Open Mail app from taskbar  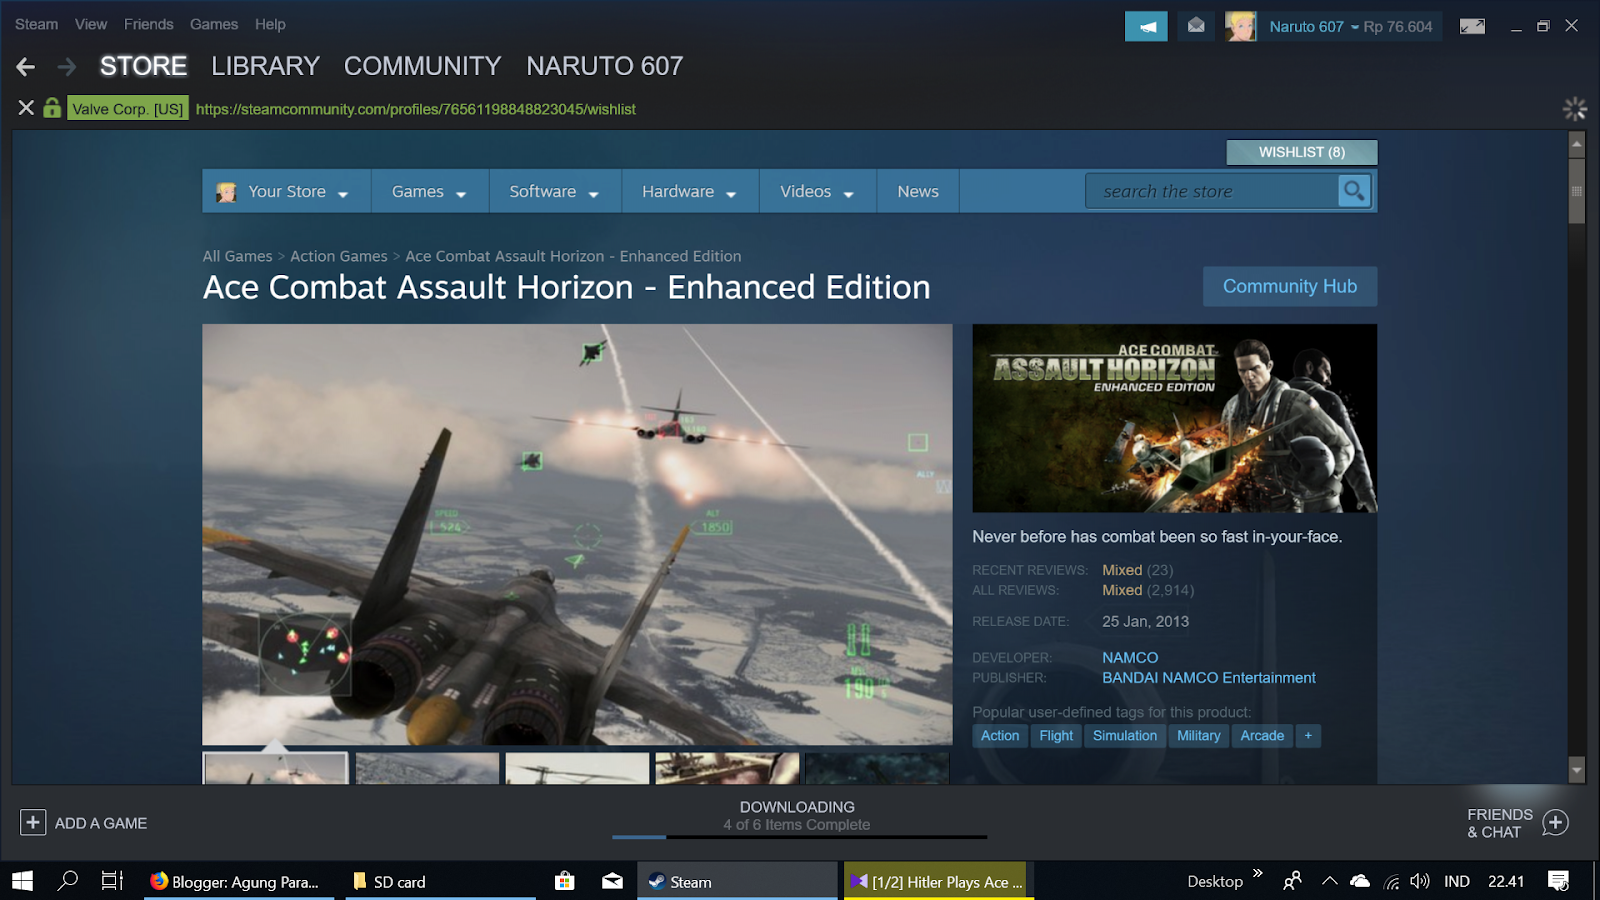click(612, 881)
